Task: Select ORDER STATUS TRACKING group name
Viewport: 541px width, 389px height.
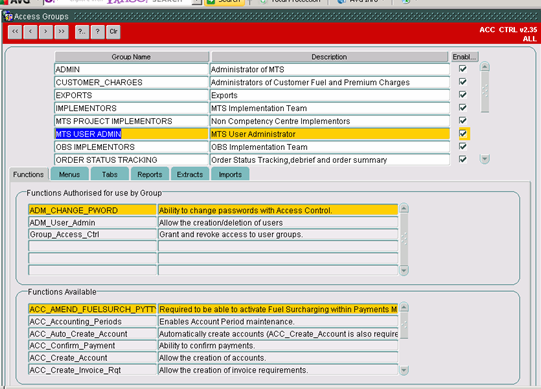Action: pos(131,160)
